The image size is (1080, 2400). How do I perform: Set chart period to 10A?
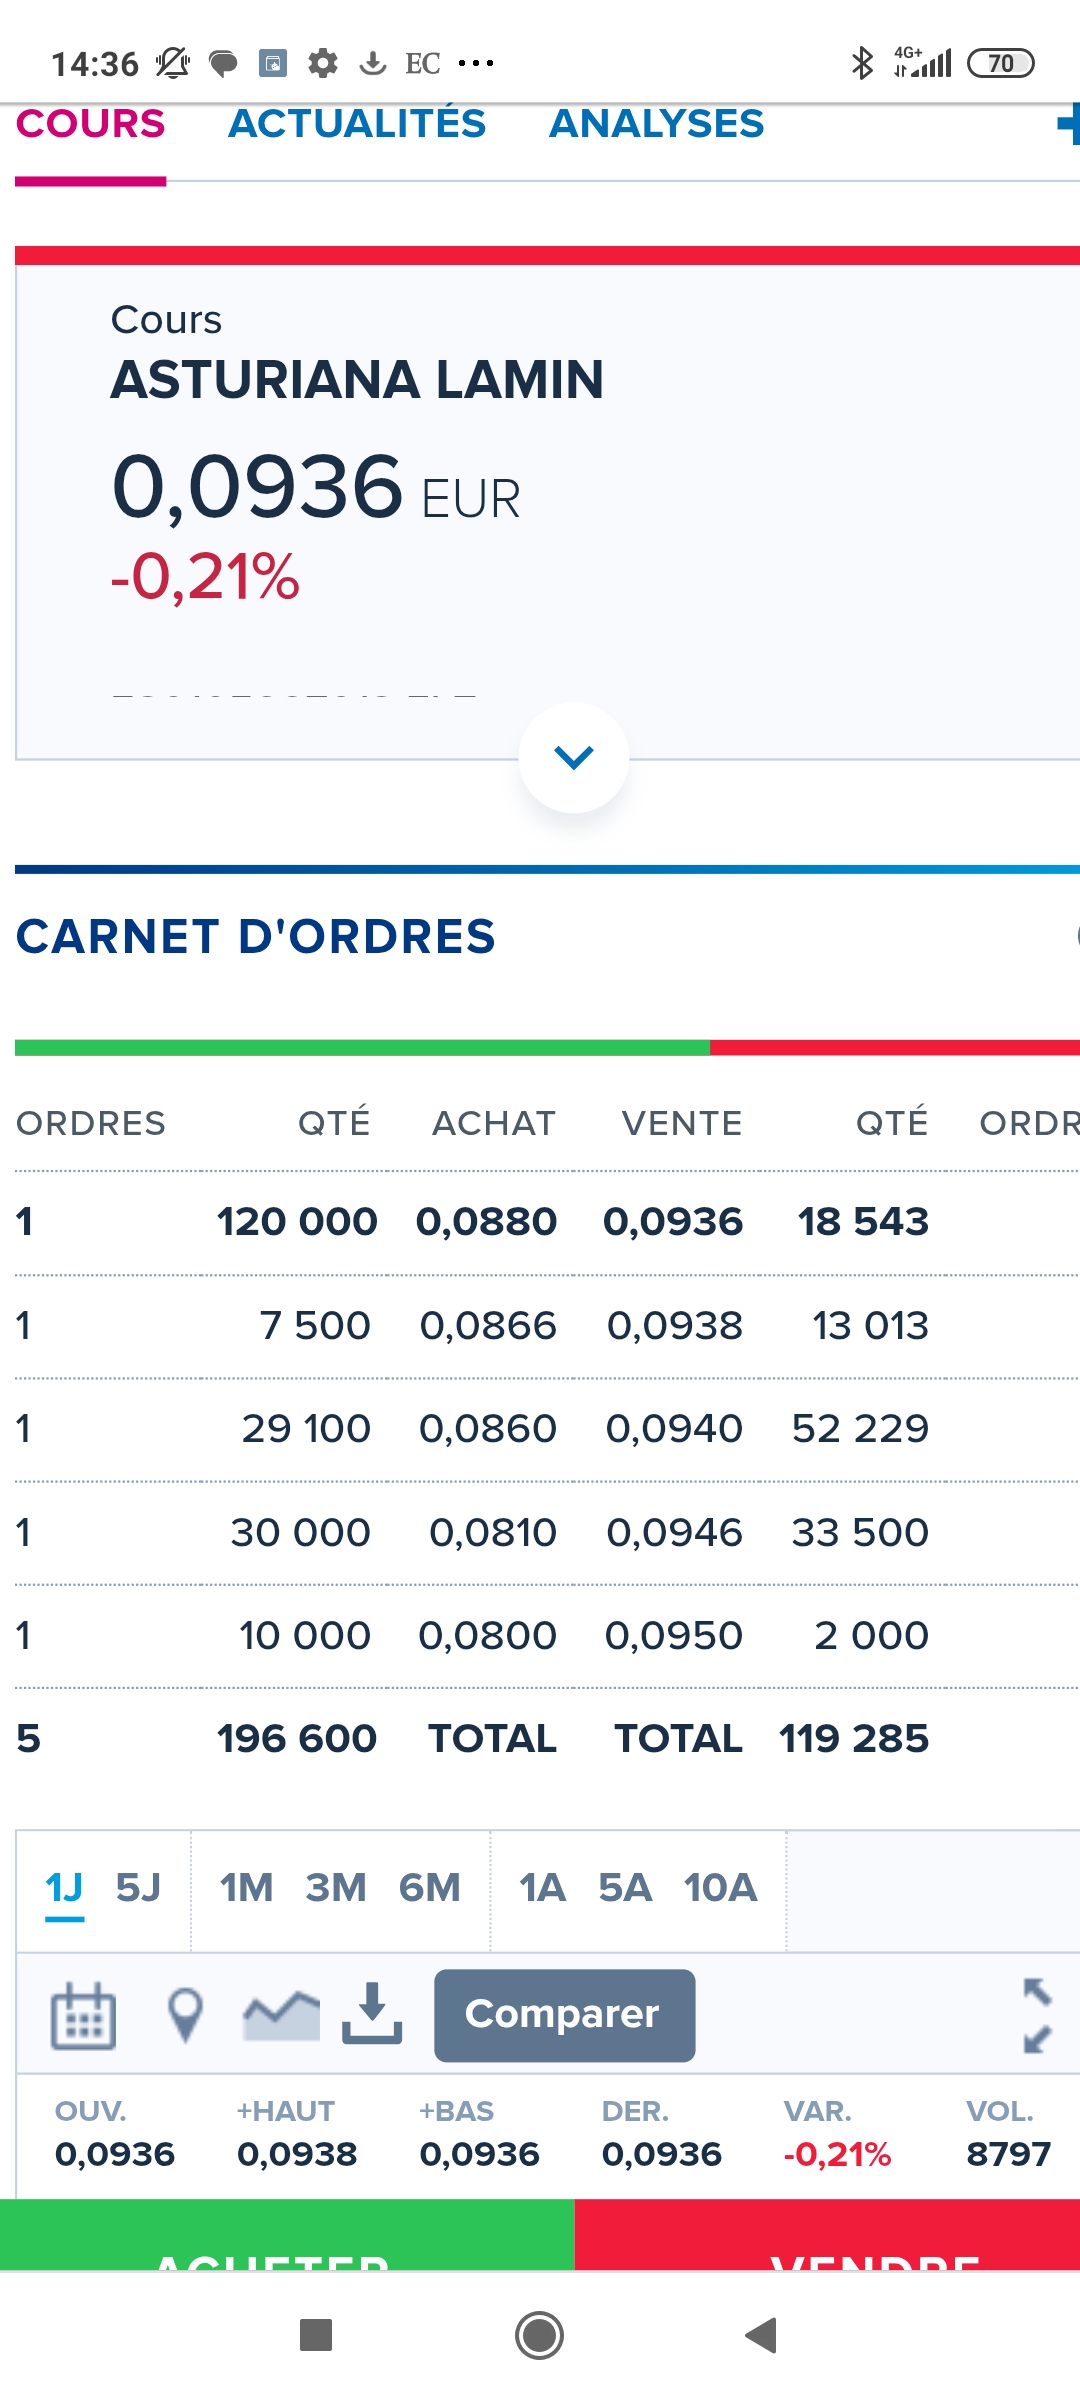click(x=720, y=1888)
